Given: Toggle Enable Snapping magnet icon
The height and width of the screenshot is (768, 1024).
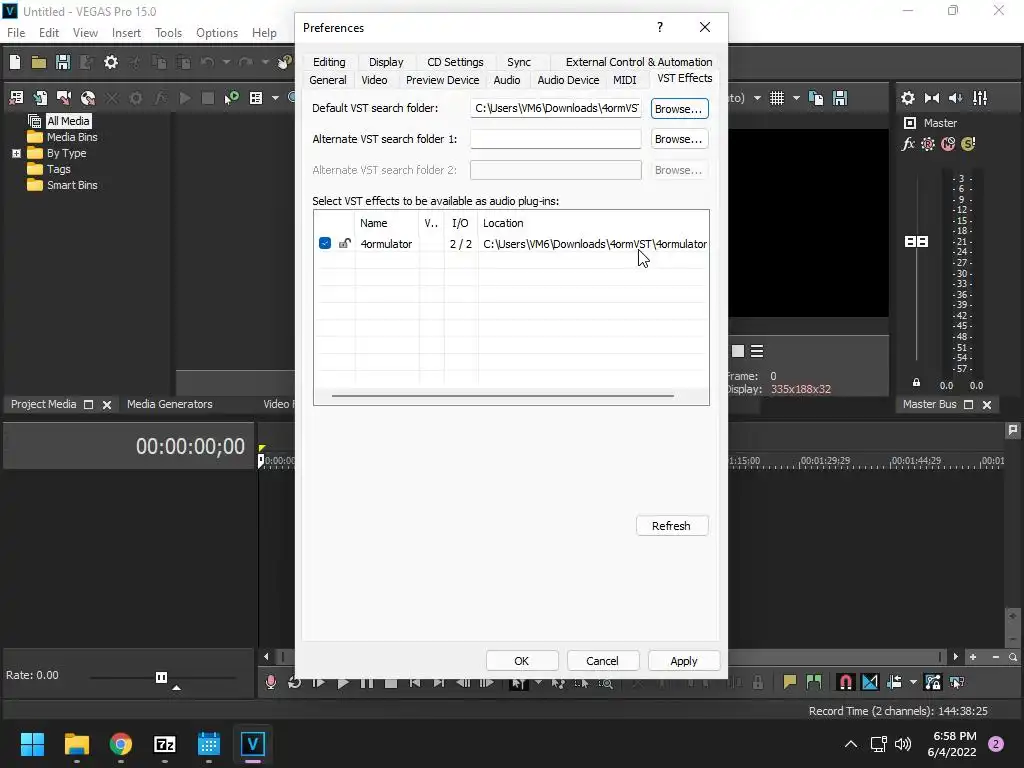Looking at the screenshot, I should pyautogui.click(x=845, y=682).
